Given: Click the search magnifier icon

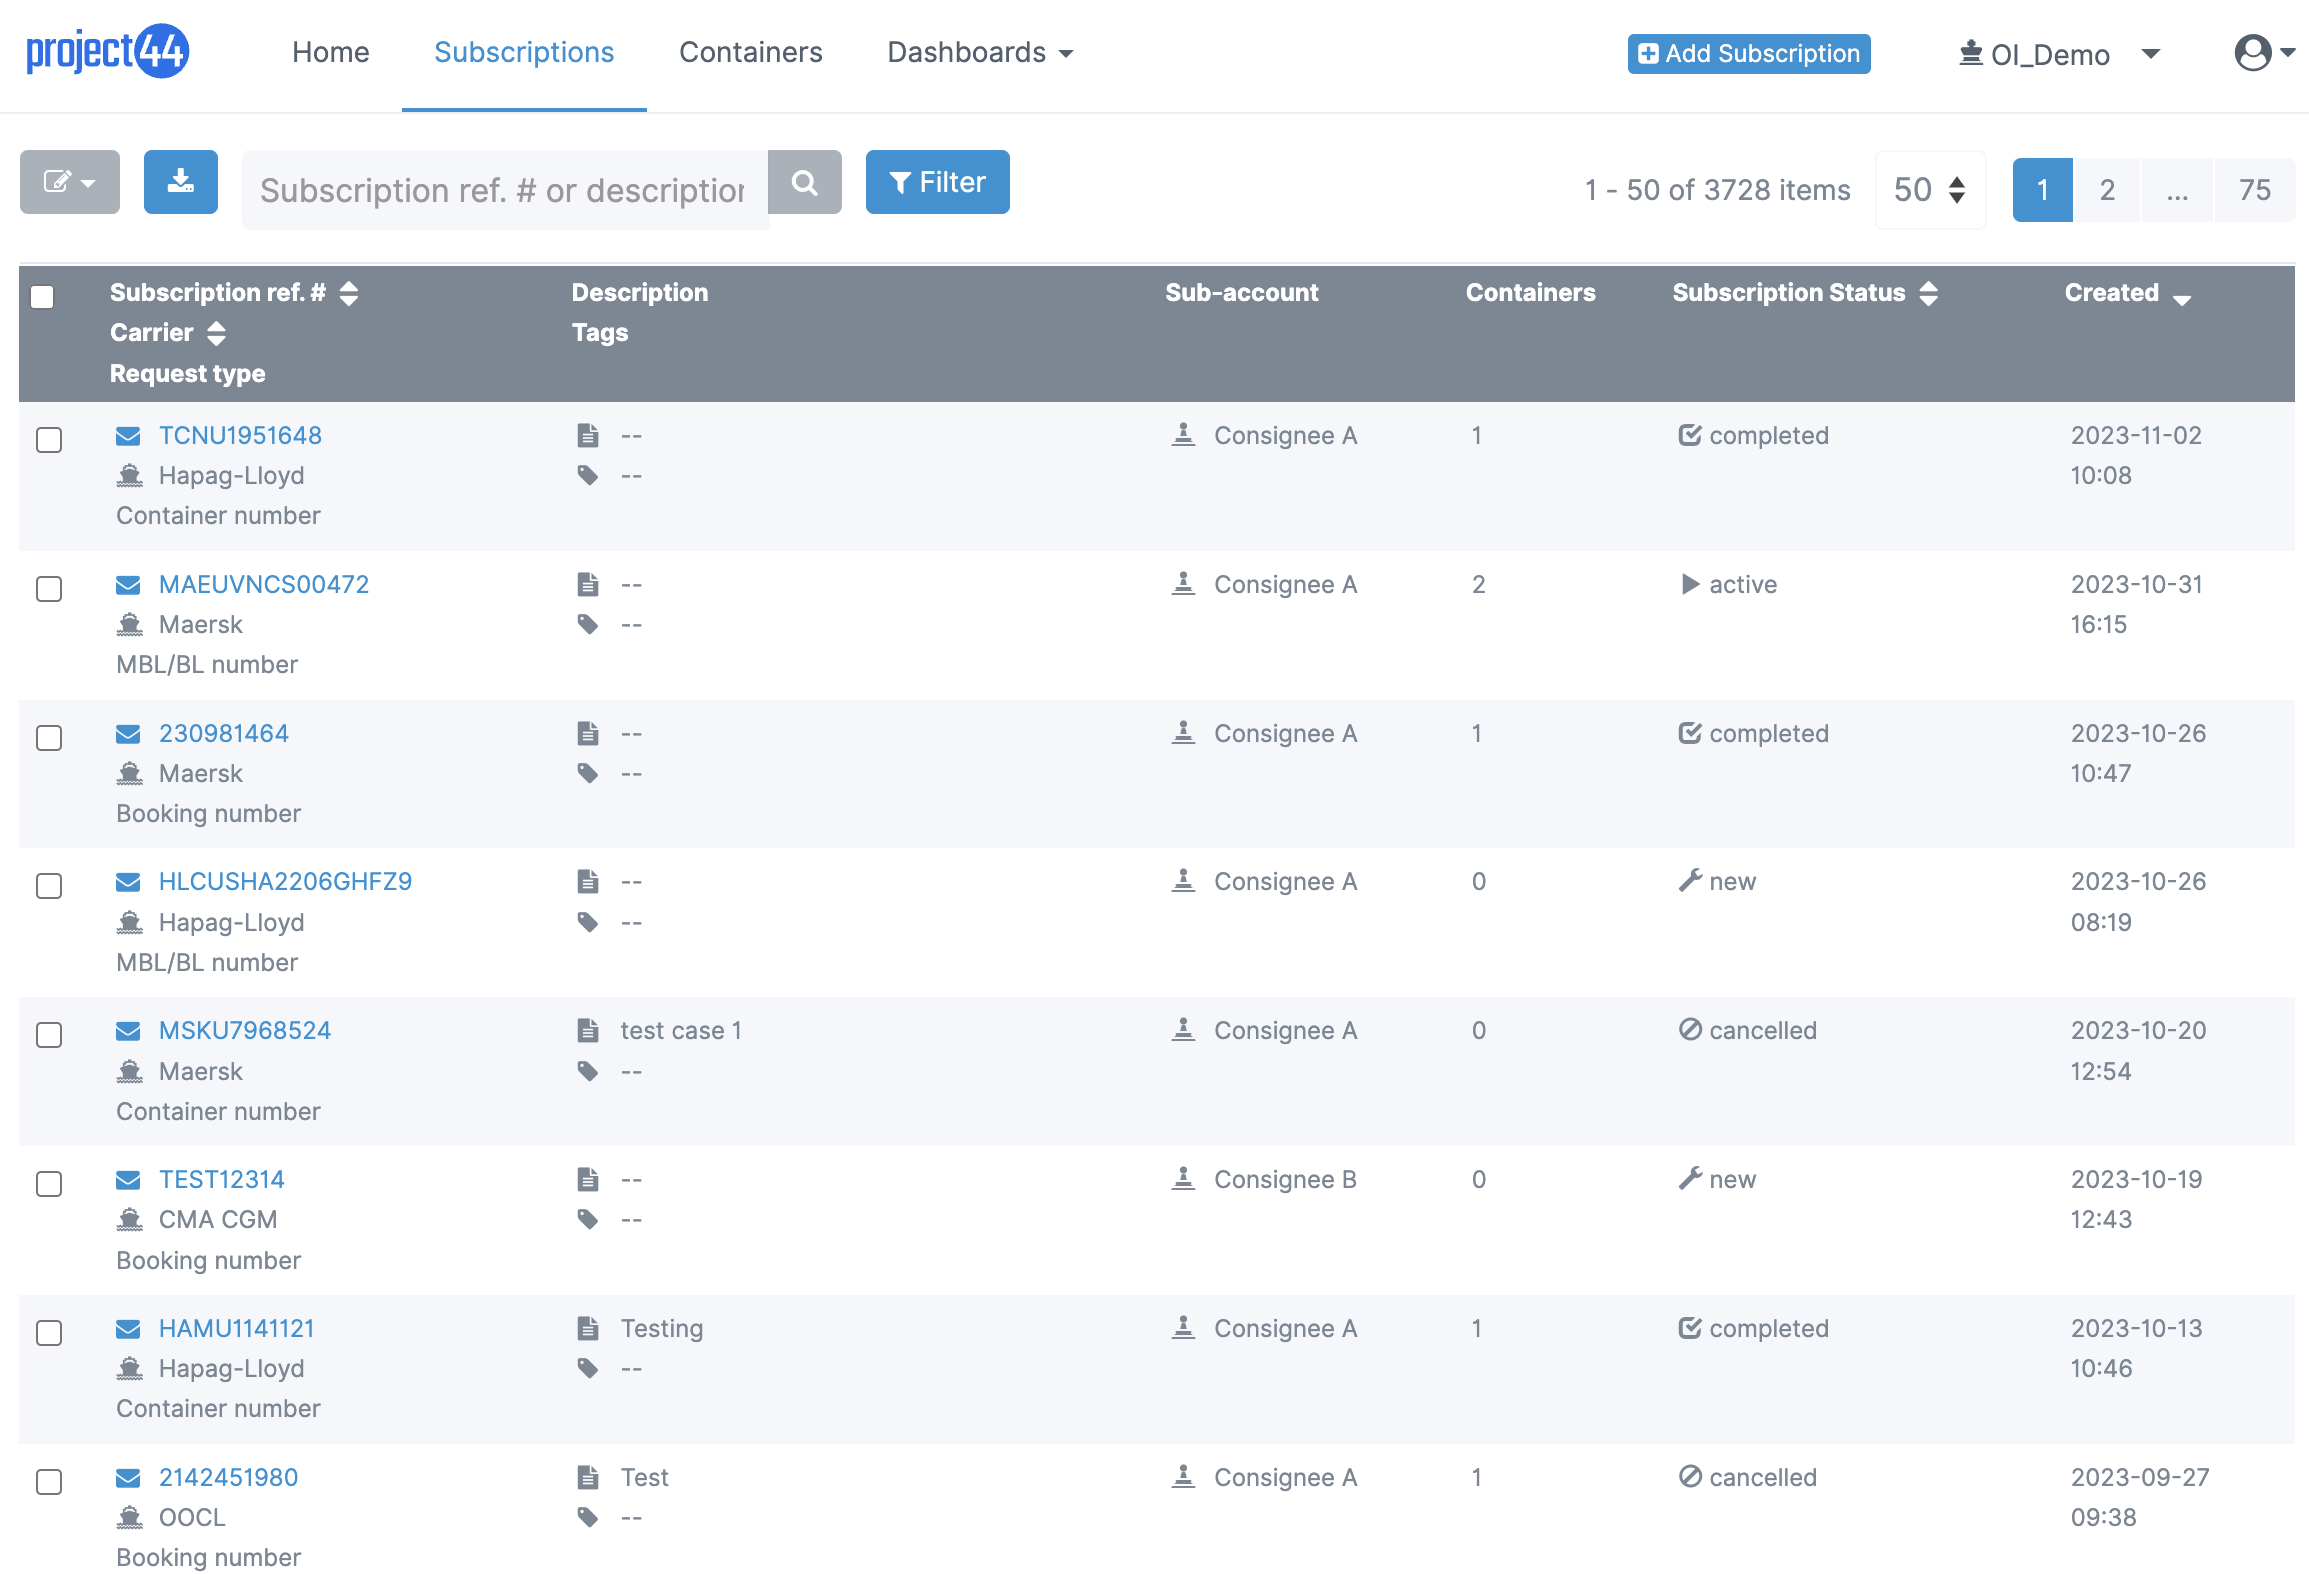Looking at the screenshot, I should tap(805, 182).
